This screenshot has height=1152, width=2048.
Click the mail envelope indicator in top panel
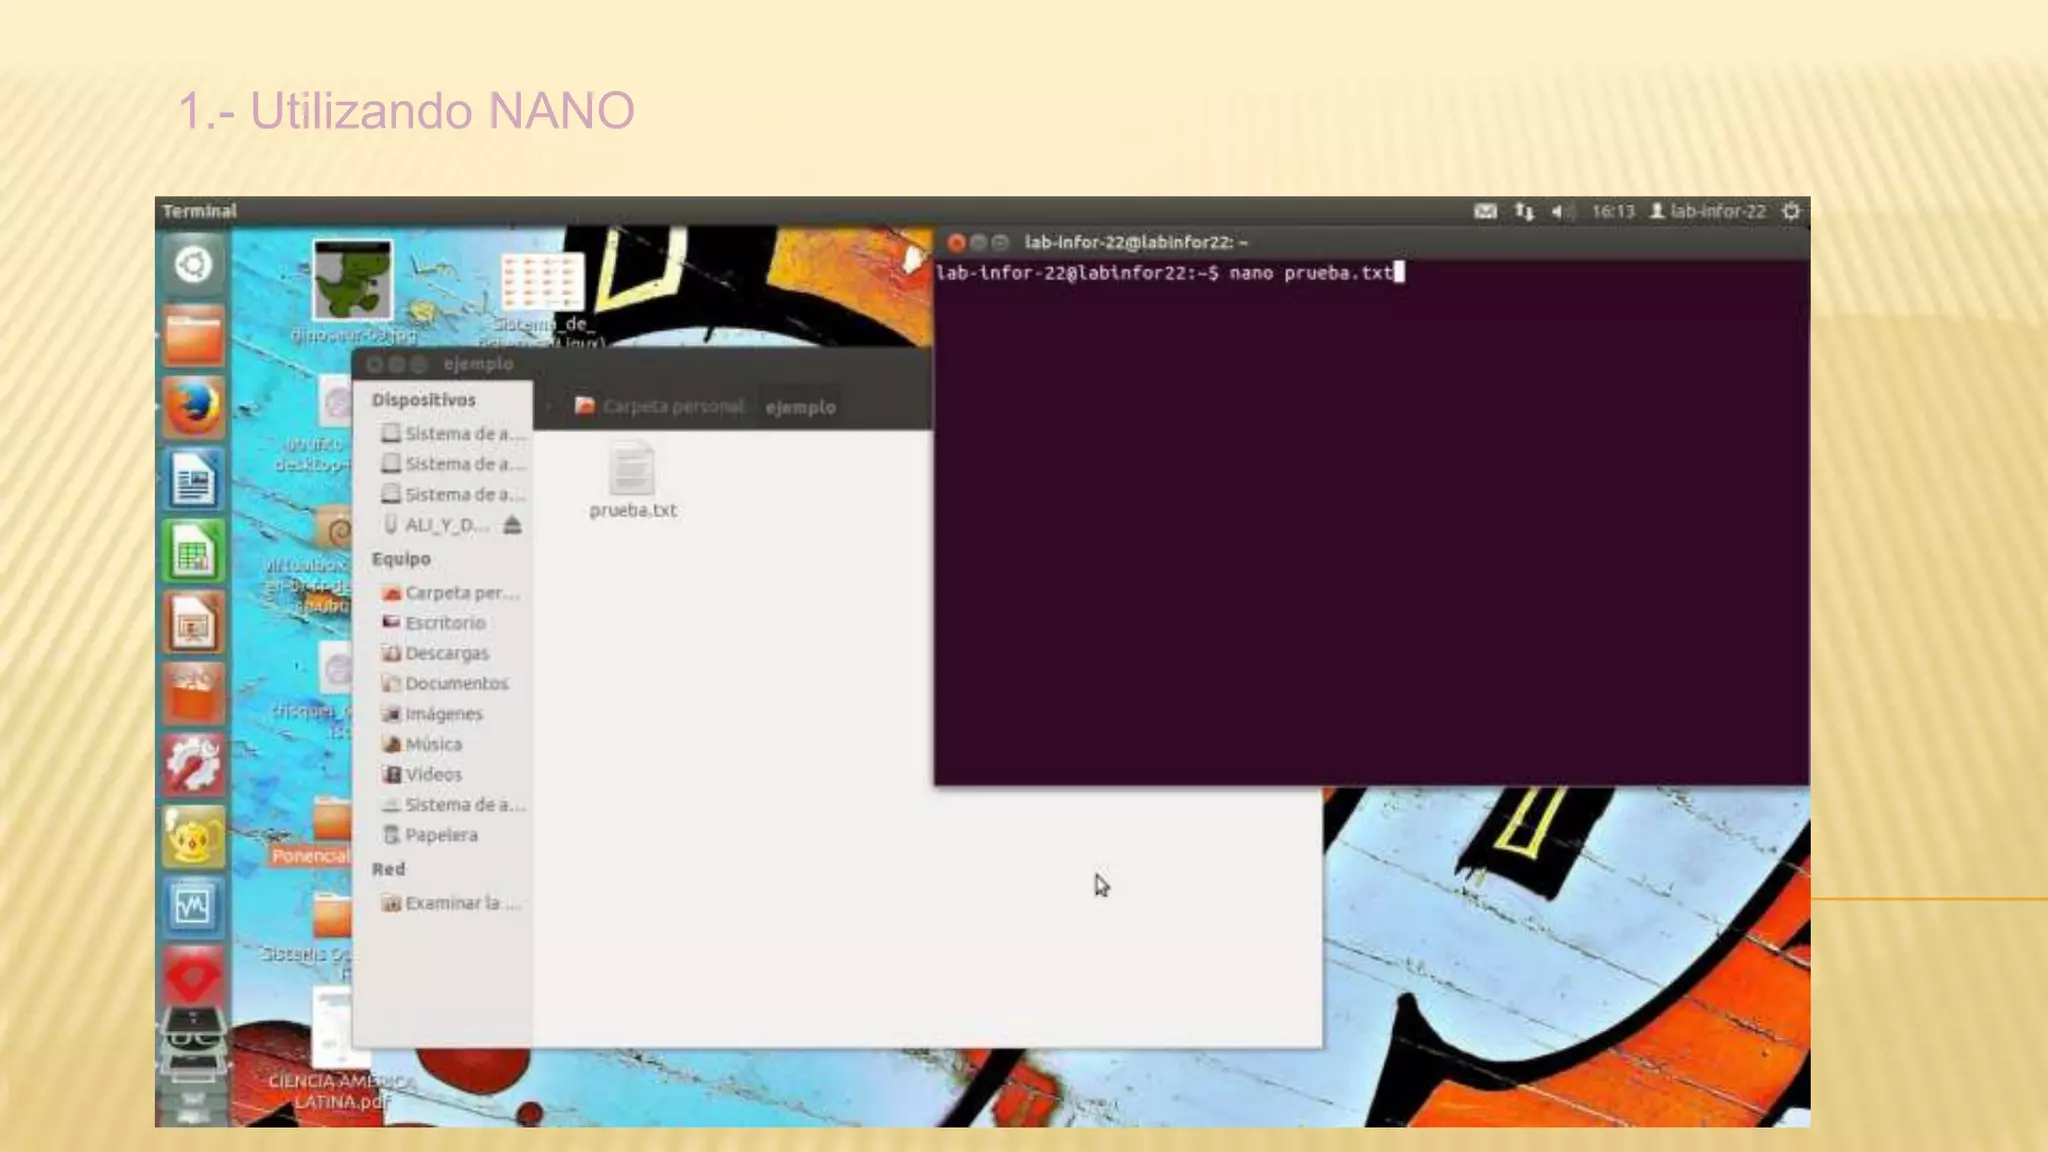click(x=1485, y=211)
